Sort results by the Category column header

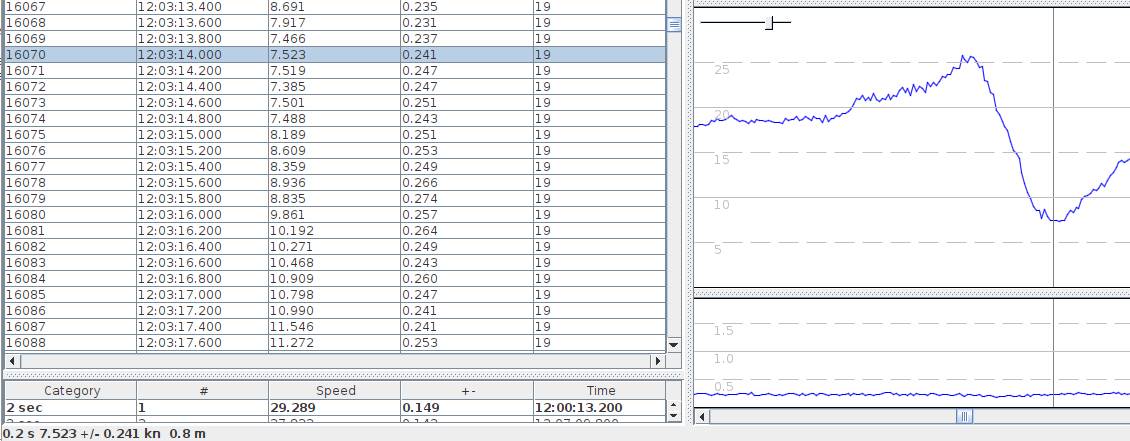pos(71,391)
